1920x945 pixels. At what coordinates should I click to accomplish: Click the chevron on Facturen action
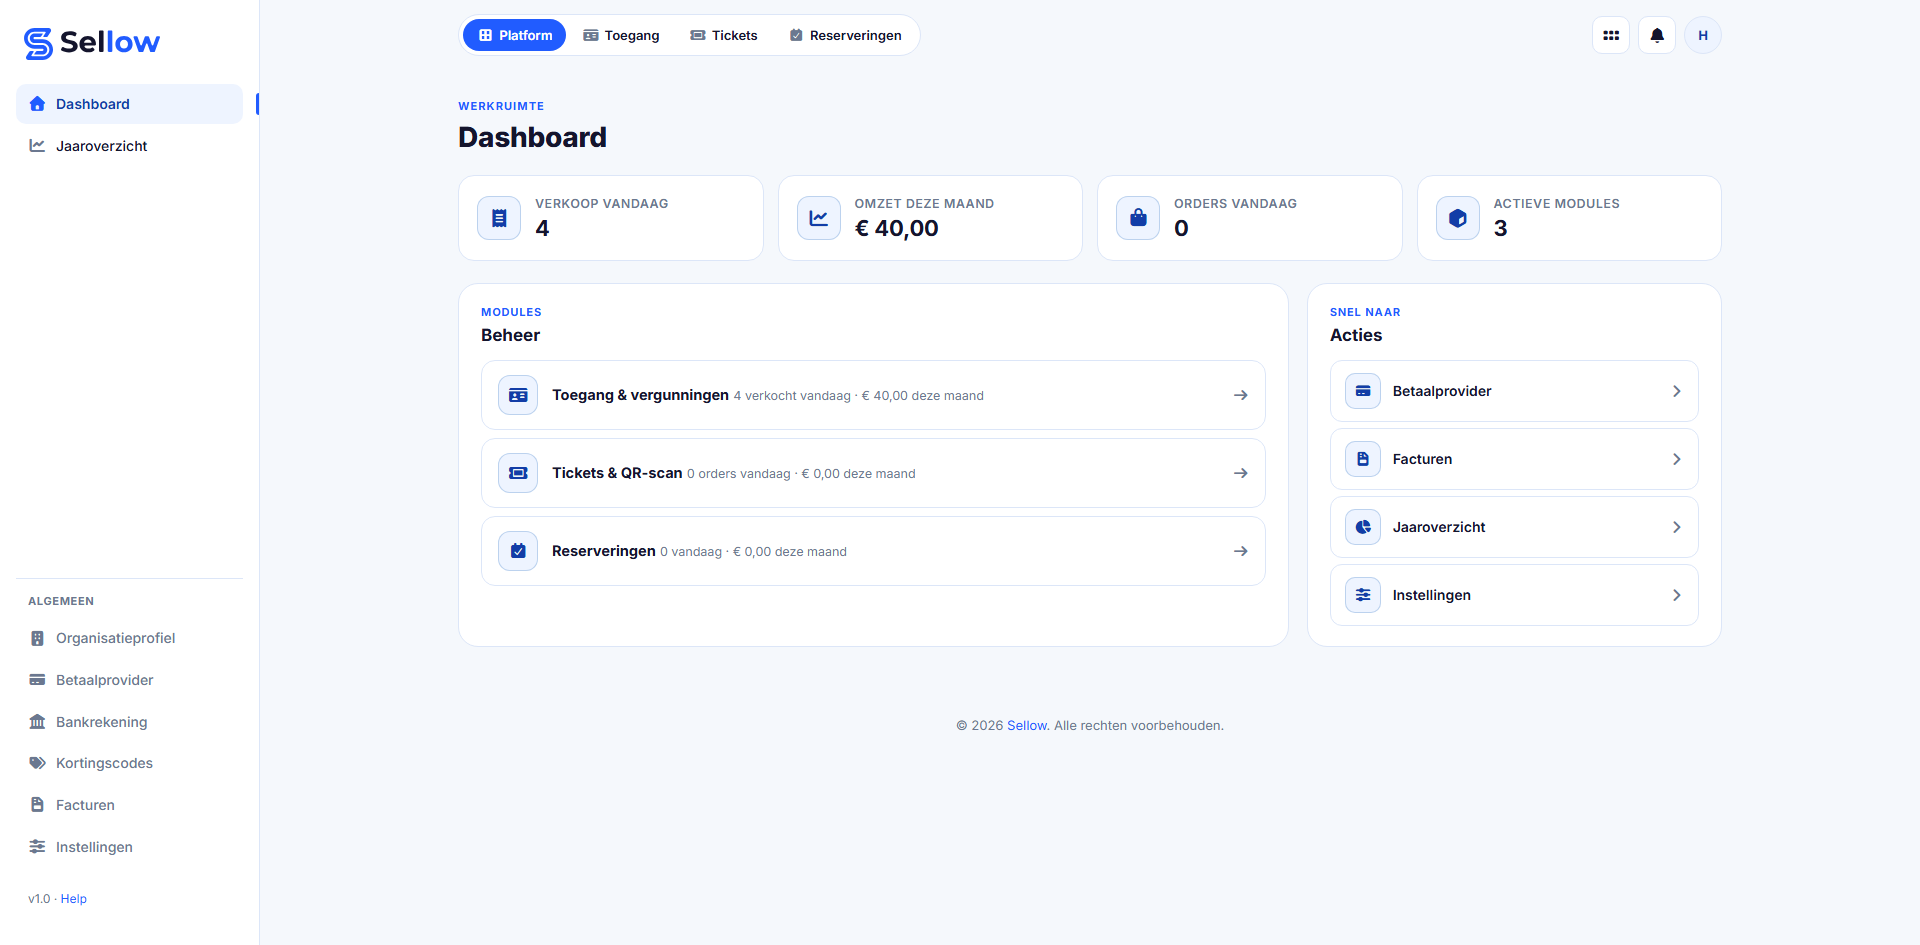coord(1677,459)
